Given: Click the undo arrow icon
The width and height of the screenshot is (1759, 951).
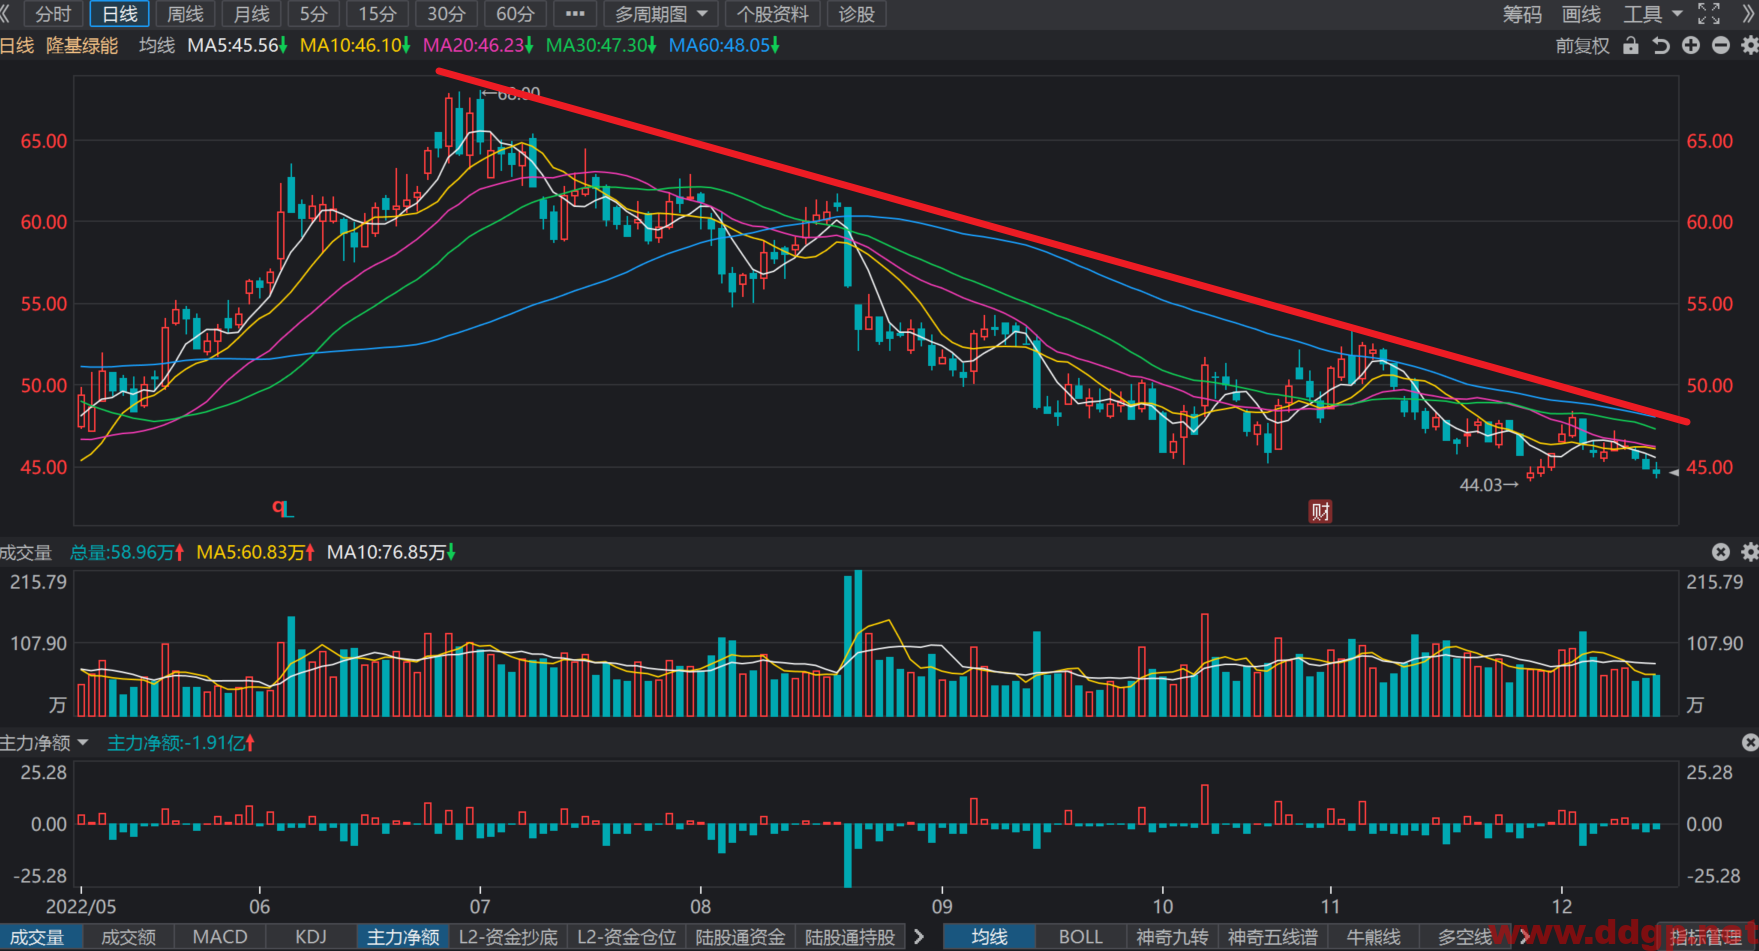Looking at the screenshot, I should [1660, 45].
